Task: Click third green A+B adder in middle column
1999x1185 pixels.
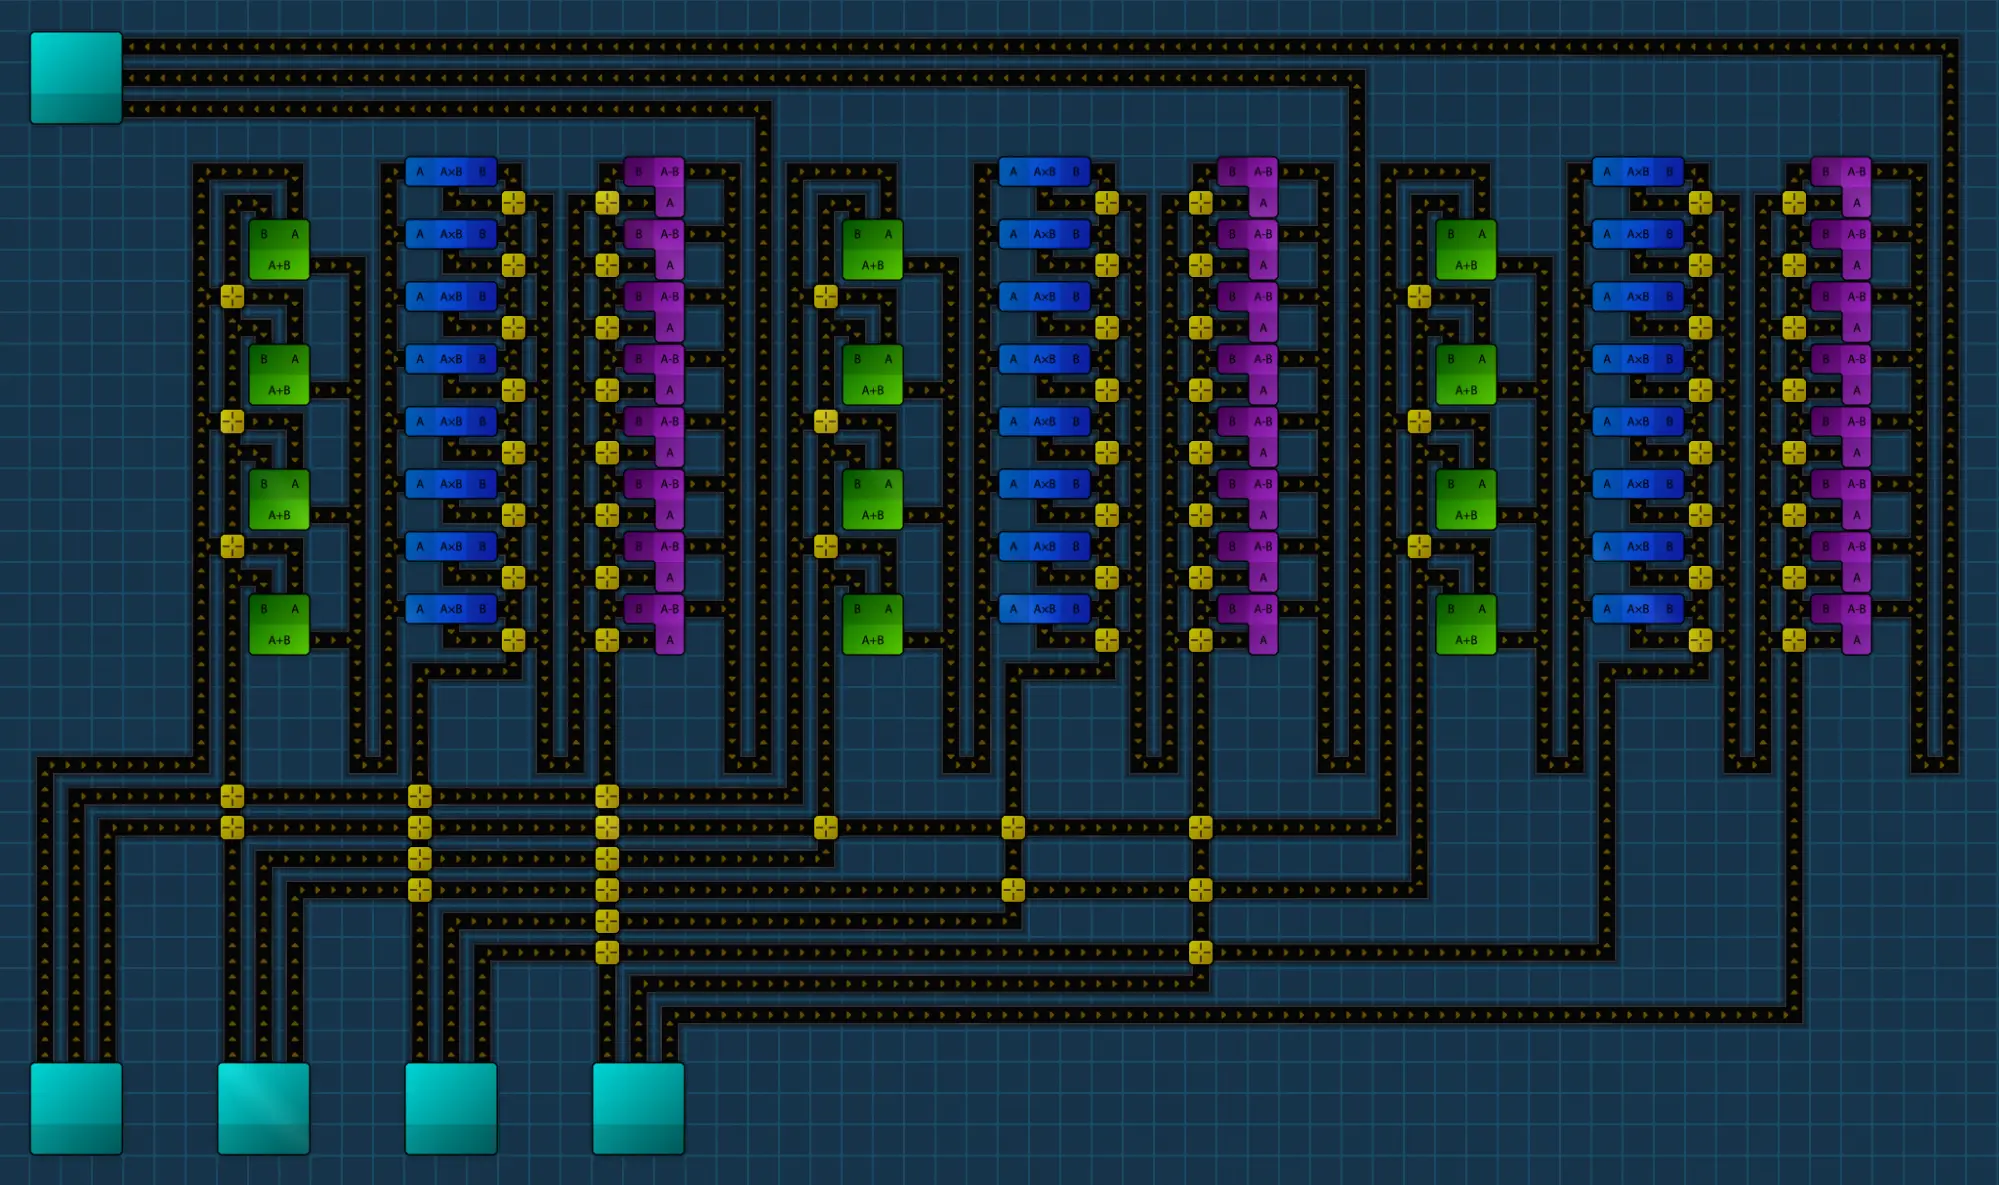Action: (x=873, y=499)
